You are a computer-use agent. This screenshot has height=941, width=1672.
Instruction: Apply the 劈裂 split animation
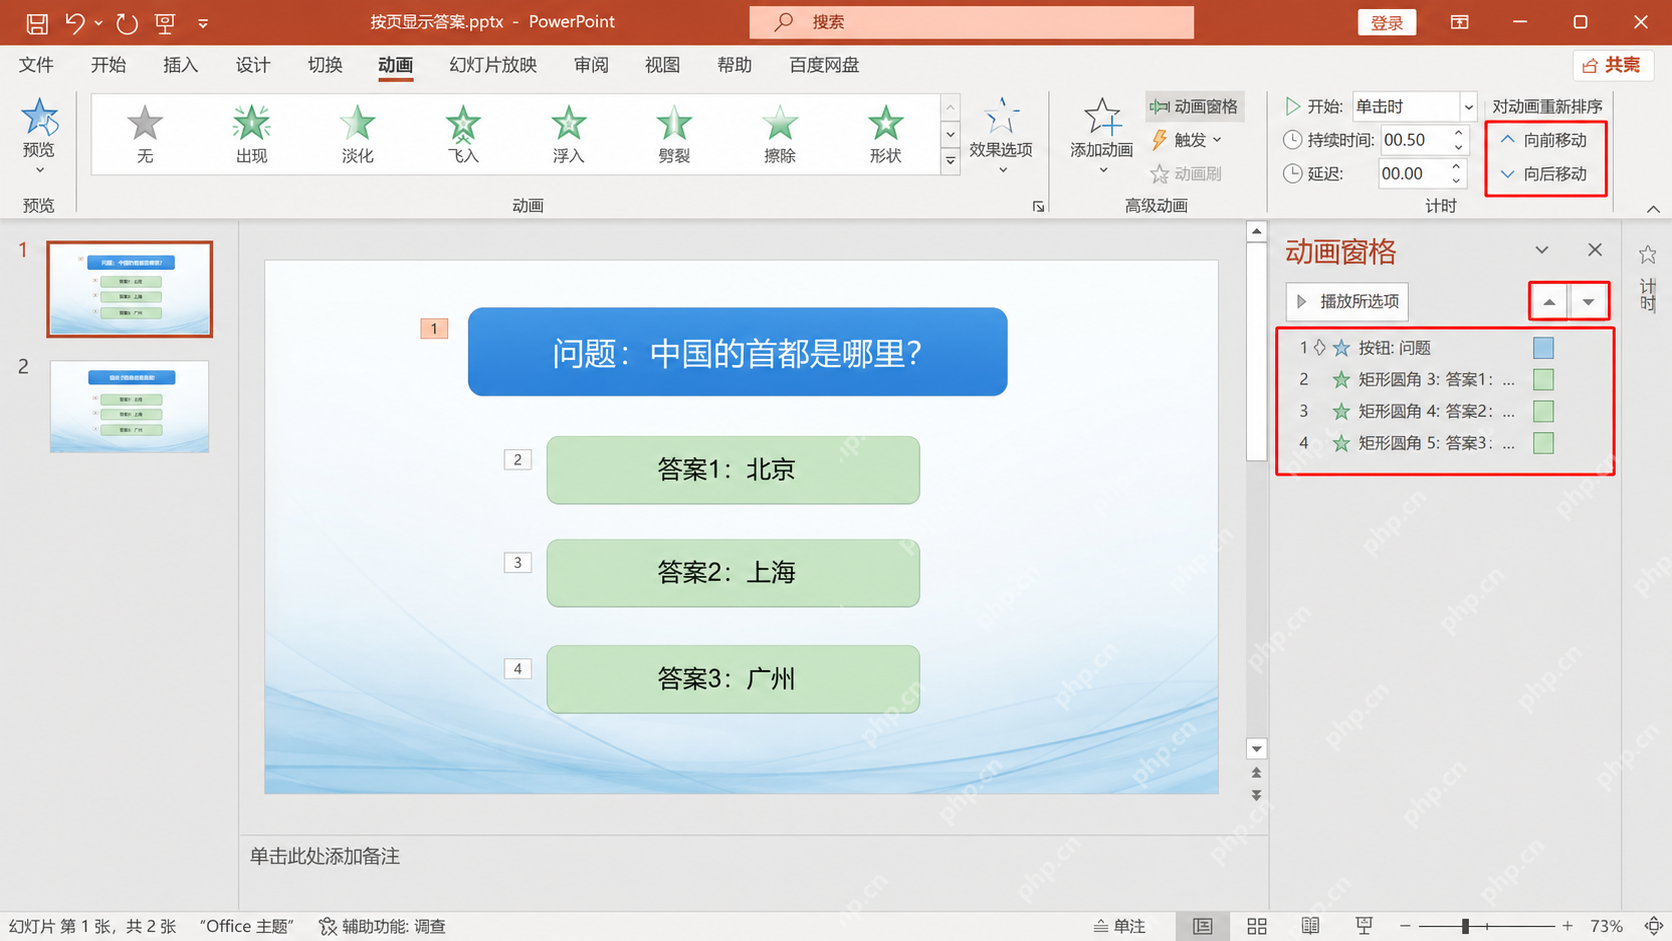pos(674,134)
